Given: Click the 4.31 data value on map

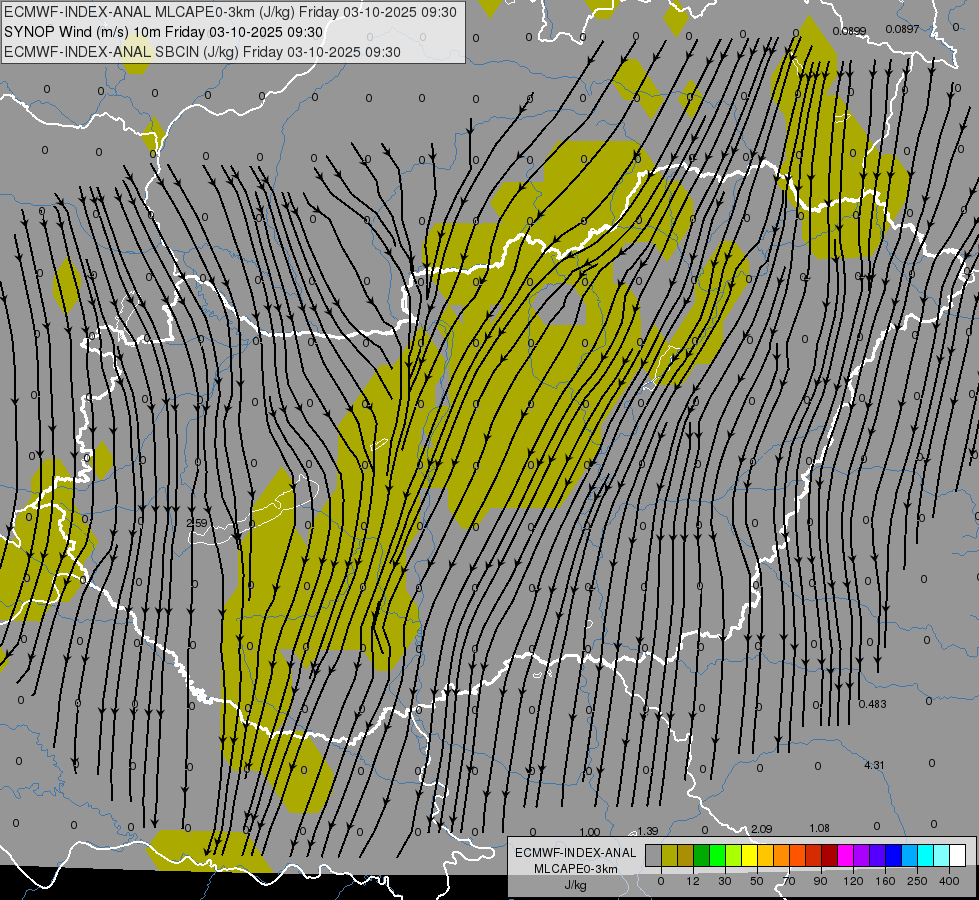Looking at the screenshot, I should (x=874, y=765).
